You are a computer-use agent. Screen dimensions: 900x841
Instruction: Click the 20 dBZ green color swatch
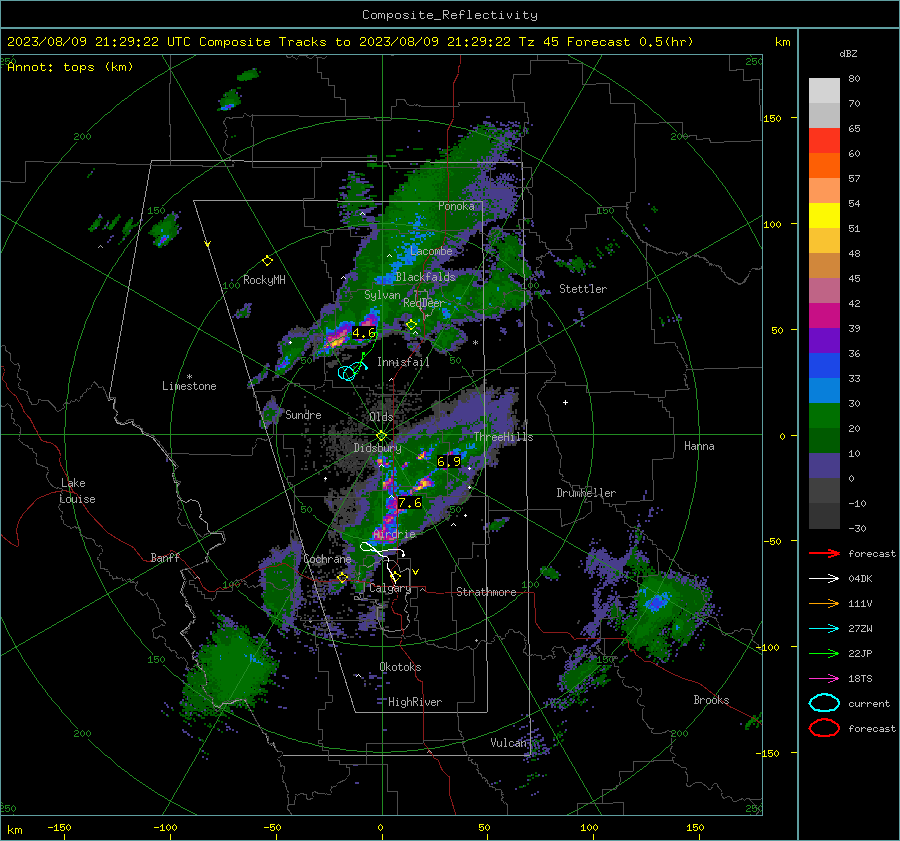coord(824,416)
